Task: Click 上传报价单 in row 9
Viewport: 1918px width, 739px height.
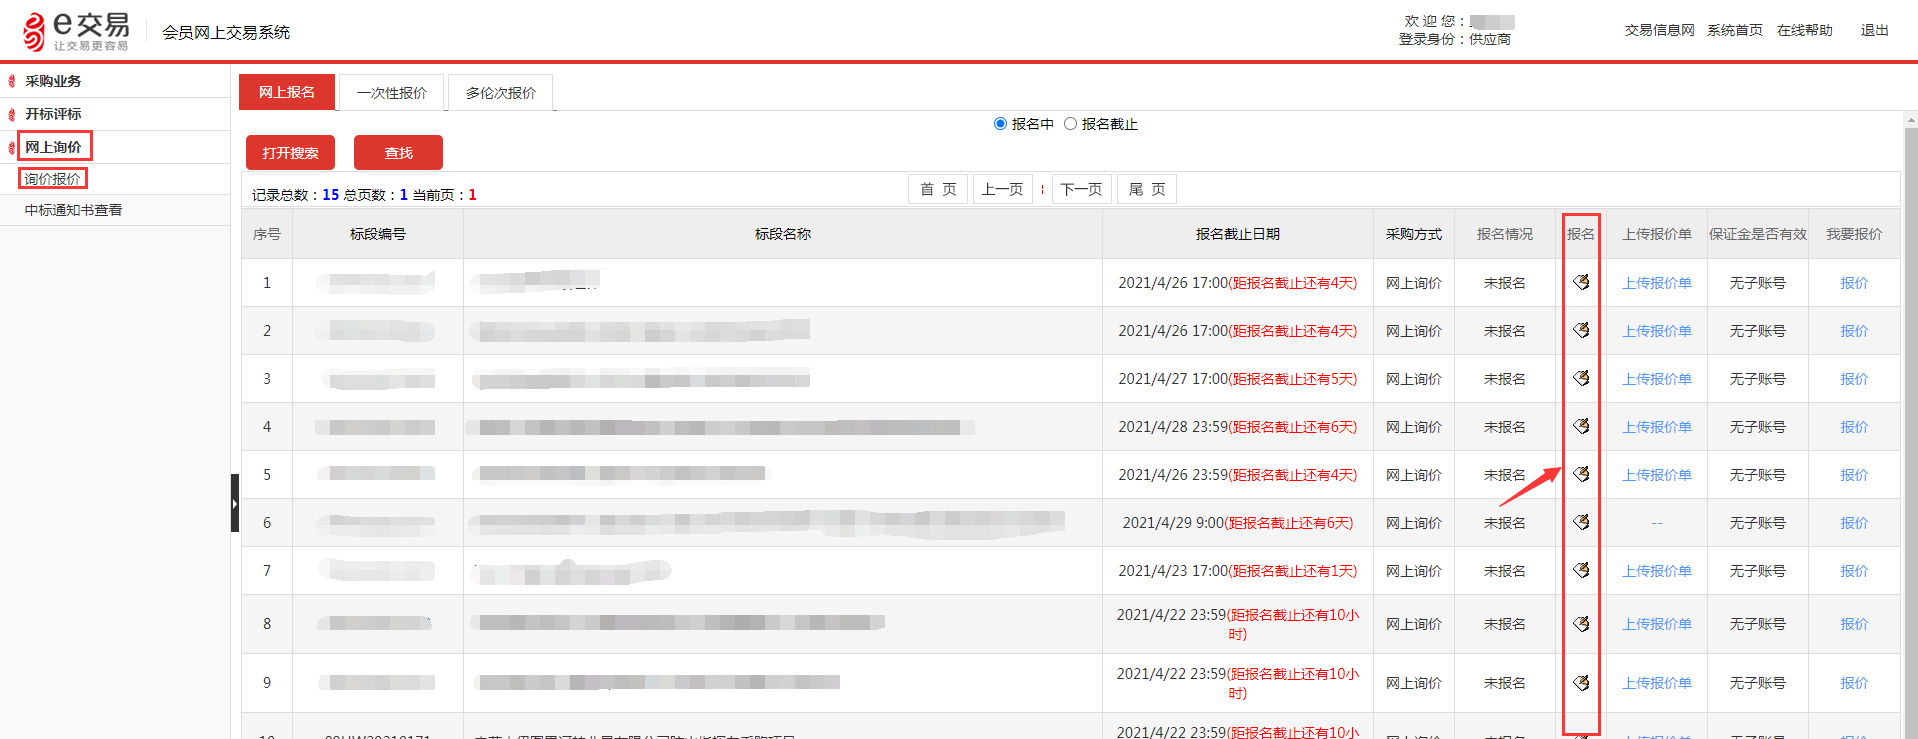Action: (x=1657, y=683)
